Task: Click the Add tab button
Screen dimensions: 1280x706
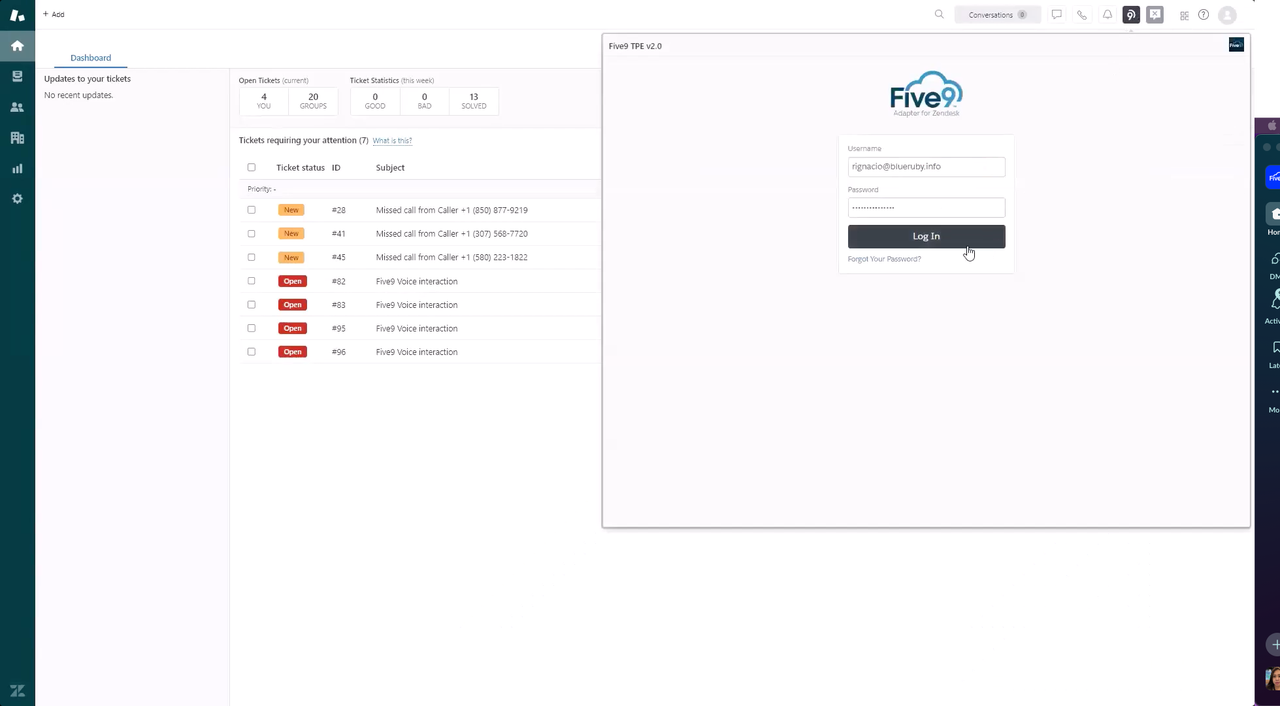Action: [x=54, y=15]
